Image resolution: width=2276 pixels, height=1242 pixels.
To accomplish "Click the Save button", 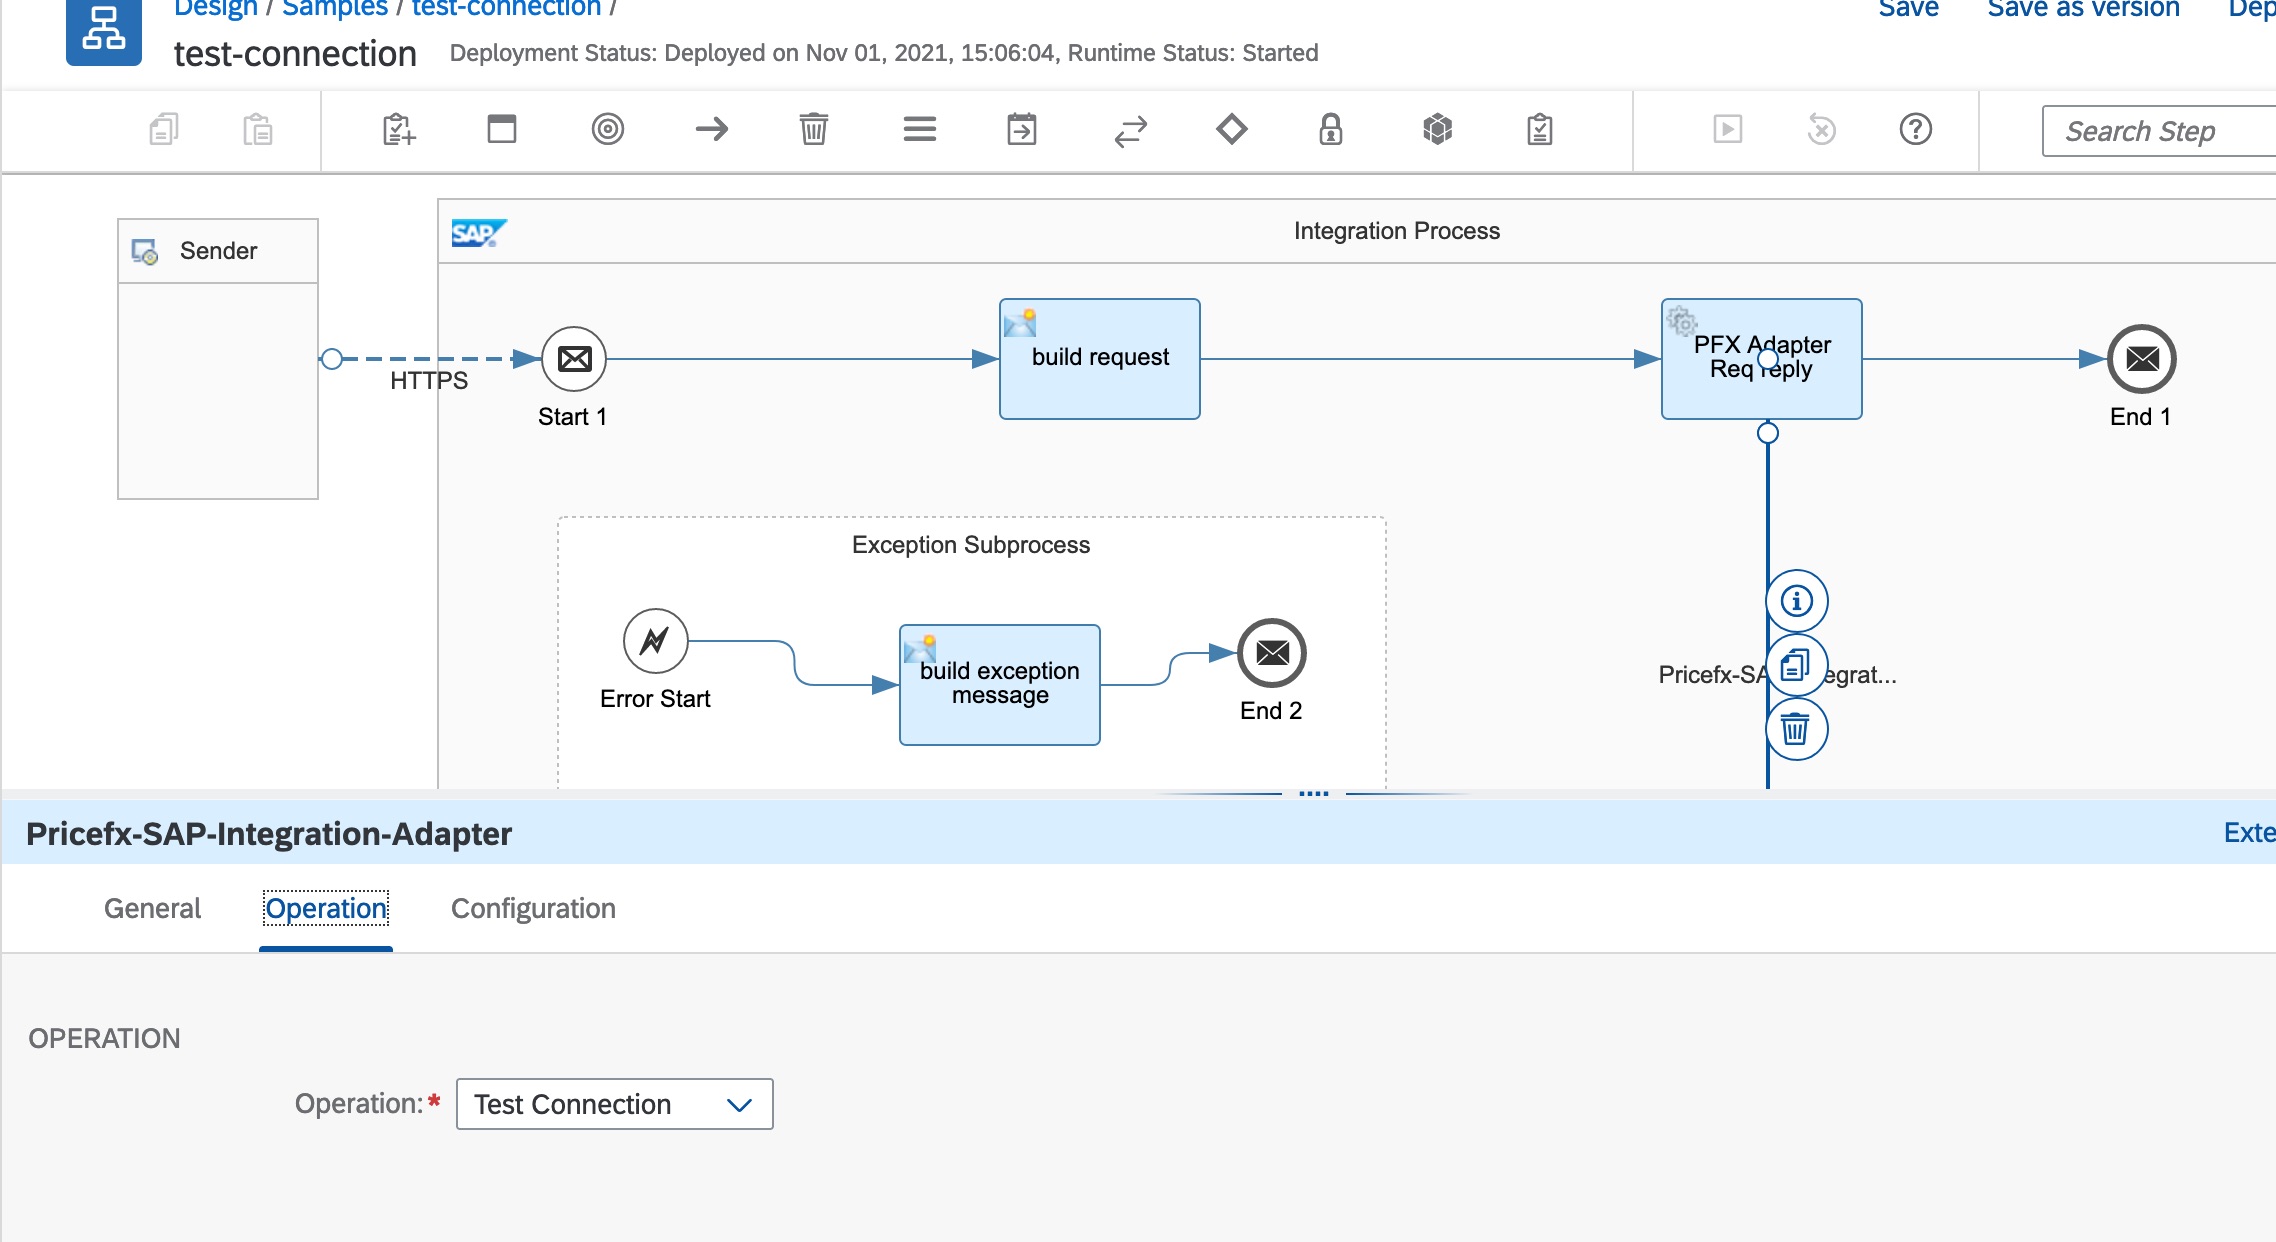I will (1907, 10).
